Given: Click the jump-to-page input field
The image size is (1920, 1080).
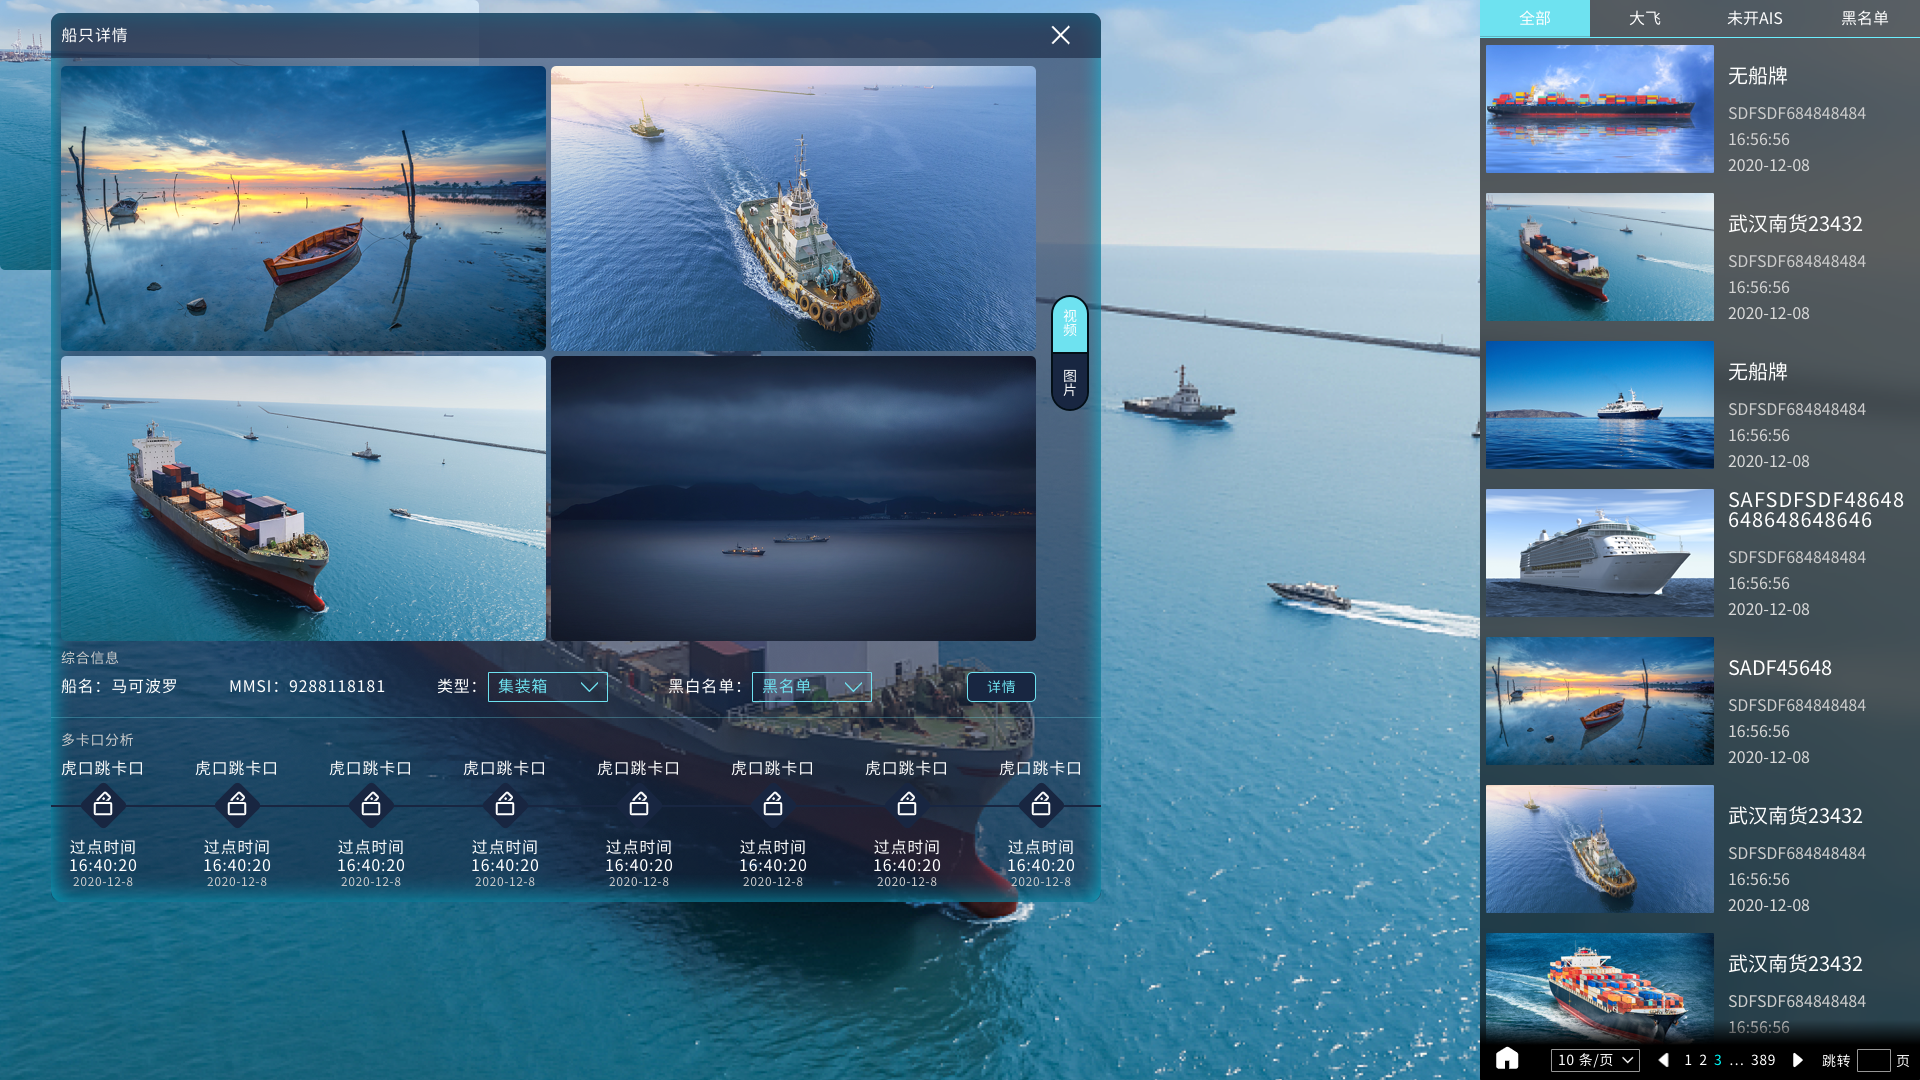Looking at the screenshot, I should (1873, 1060).
